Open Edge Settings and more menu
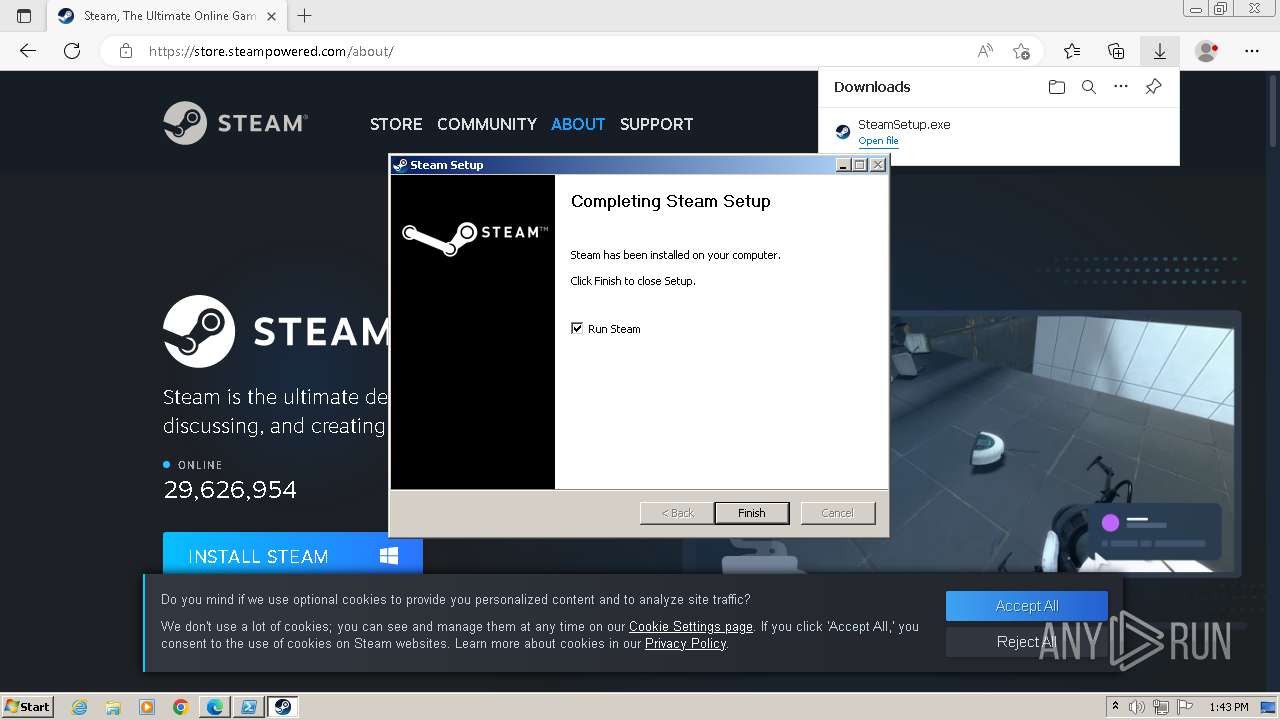The height and width of the screenshot is (720, 1280). tap(1252, 51)
